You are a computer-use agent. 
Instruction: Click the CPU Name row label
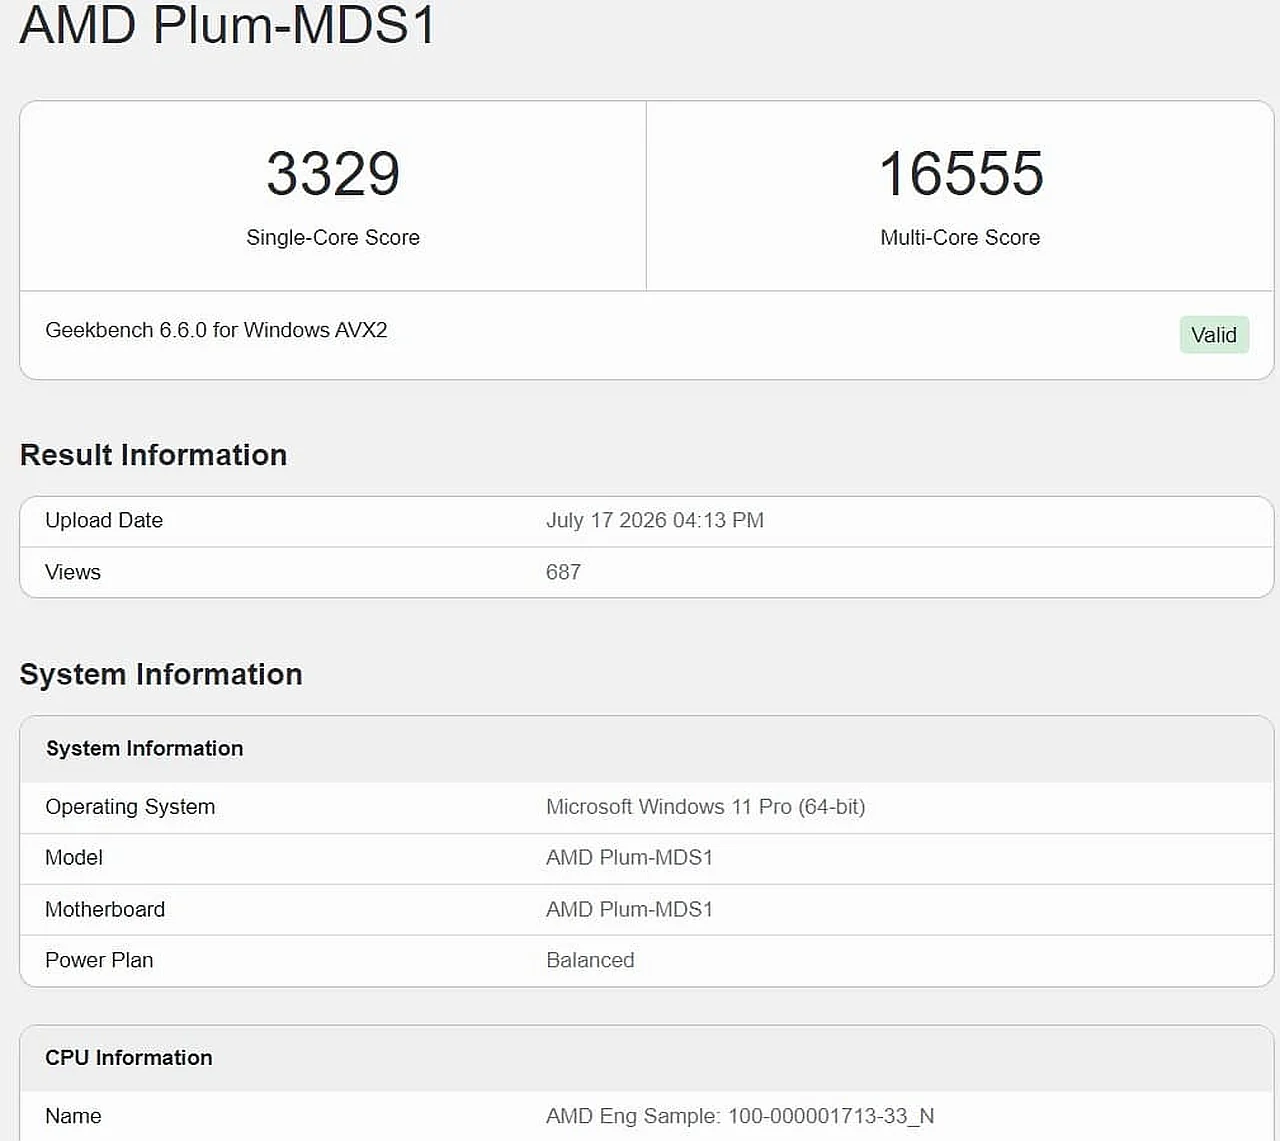pos(73,1116)
